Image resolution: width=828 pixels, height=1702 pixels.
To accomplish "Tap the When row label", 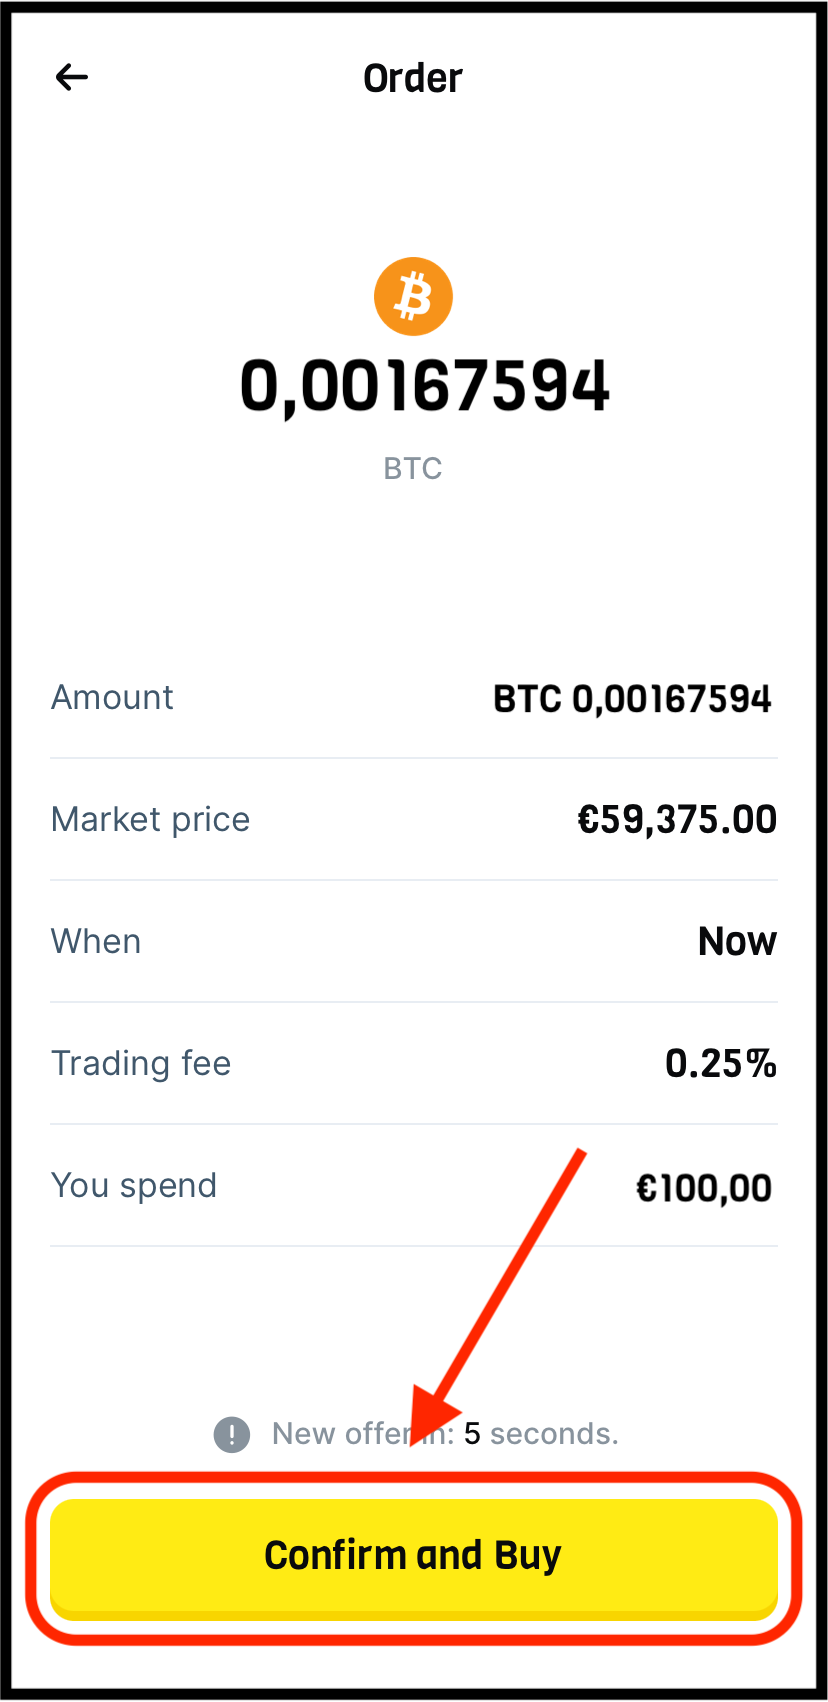I will (96, 941).
